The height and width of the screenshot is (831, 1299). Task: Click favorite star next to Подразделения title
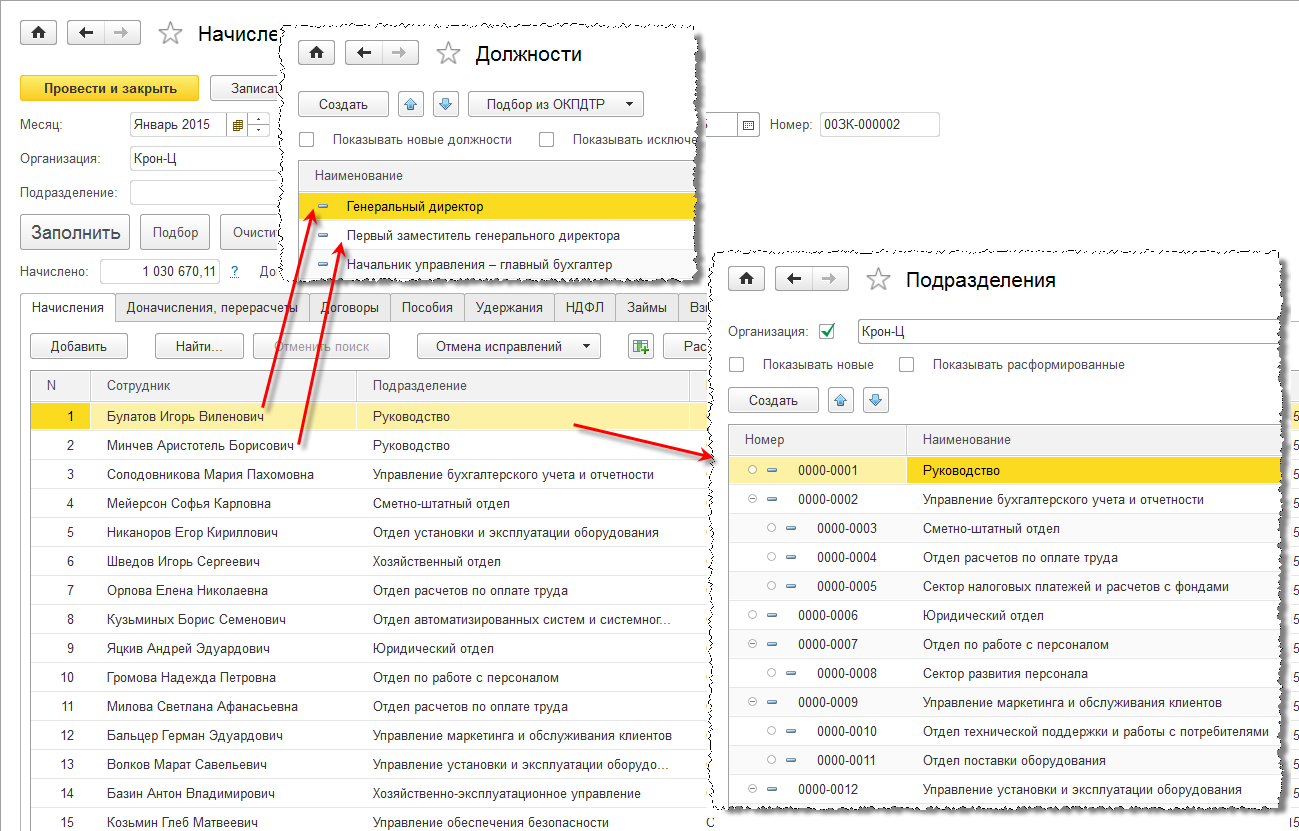(x=878, y=280)
